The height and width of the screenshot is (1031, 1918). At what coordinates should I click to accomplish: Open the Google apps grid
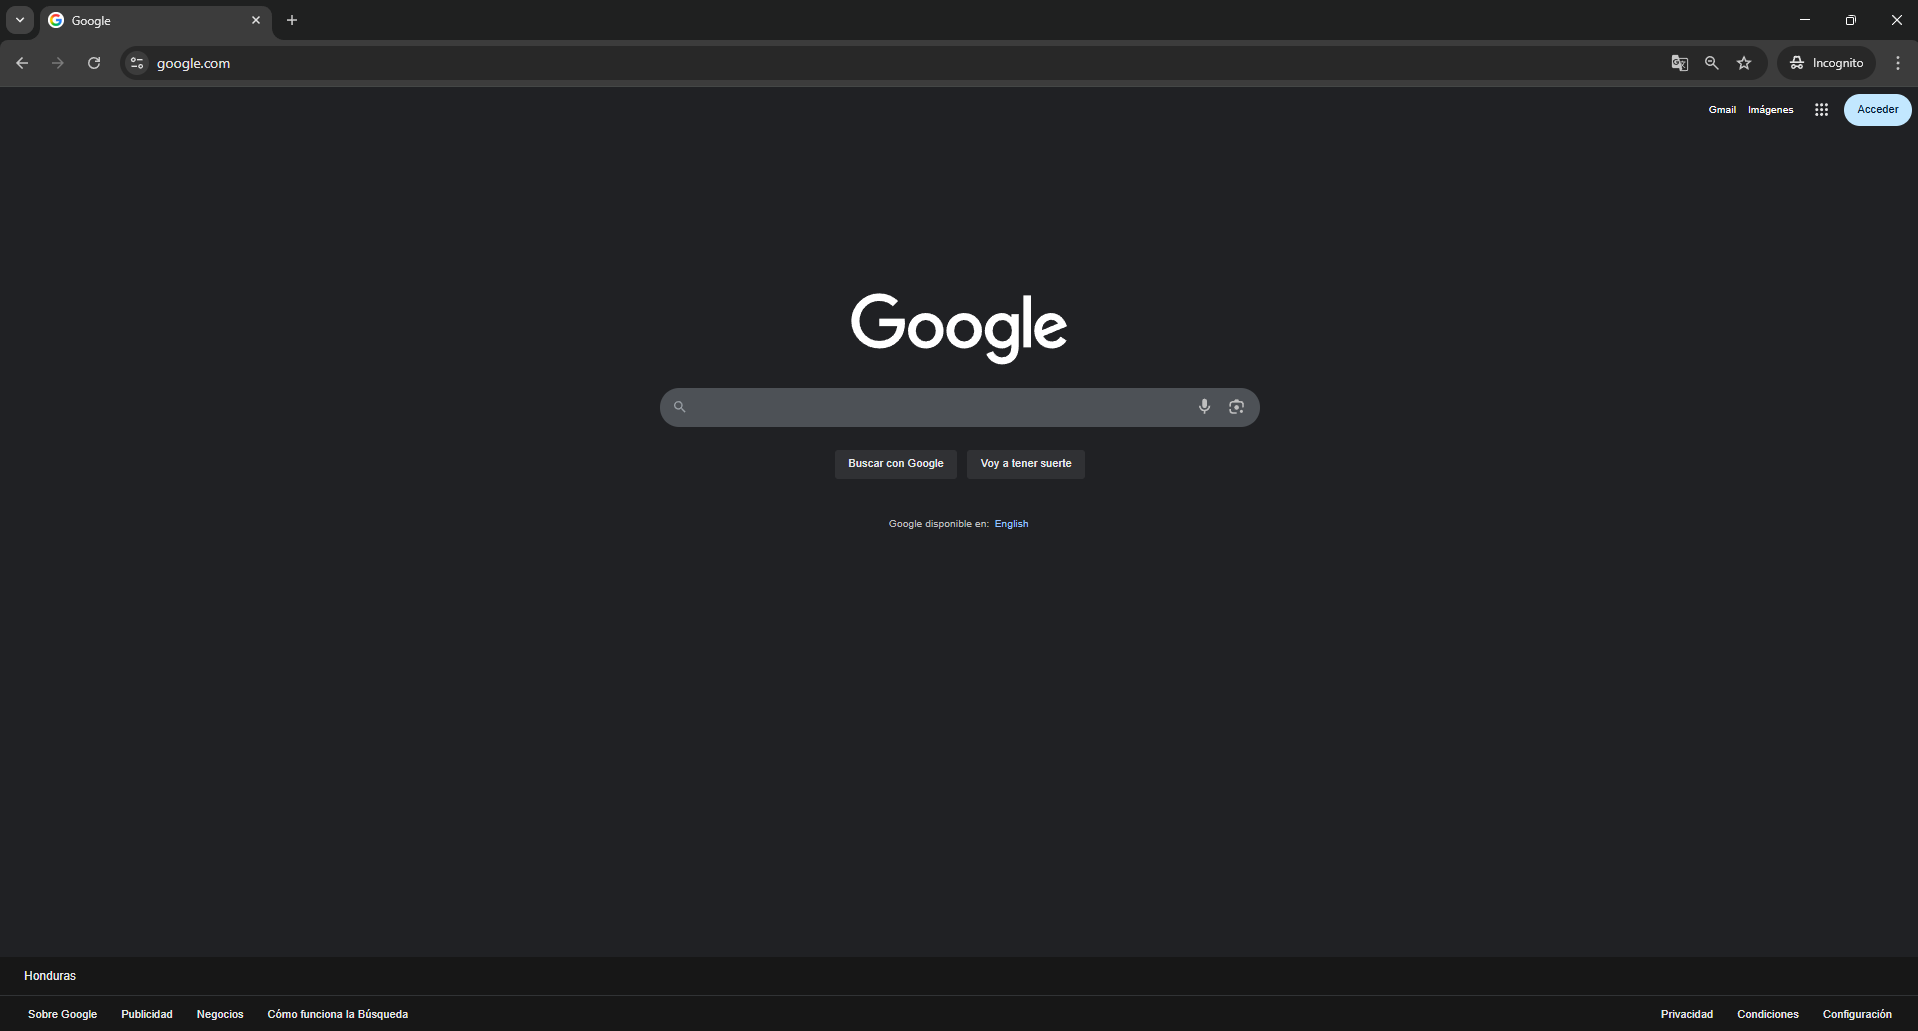1822,110
